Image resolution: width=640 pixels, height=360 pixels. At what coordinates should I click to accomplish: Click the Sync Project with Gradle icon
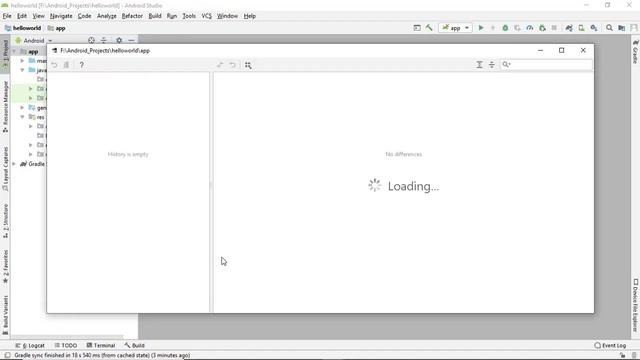(x=569, y=28)
